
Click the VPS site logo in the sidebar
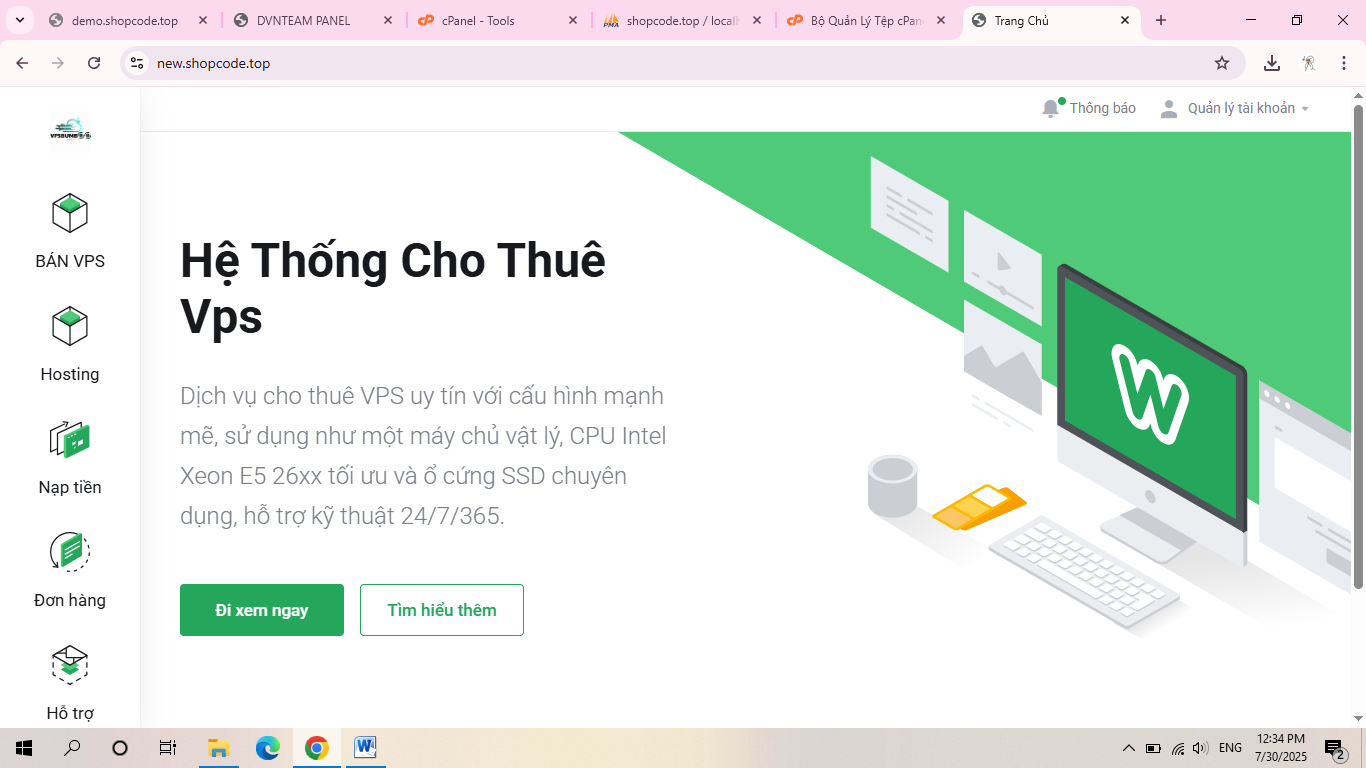pyautogui.click(x=70, y=129)
